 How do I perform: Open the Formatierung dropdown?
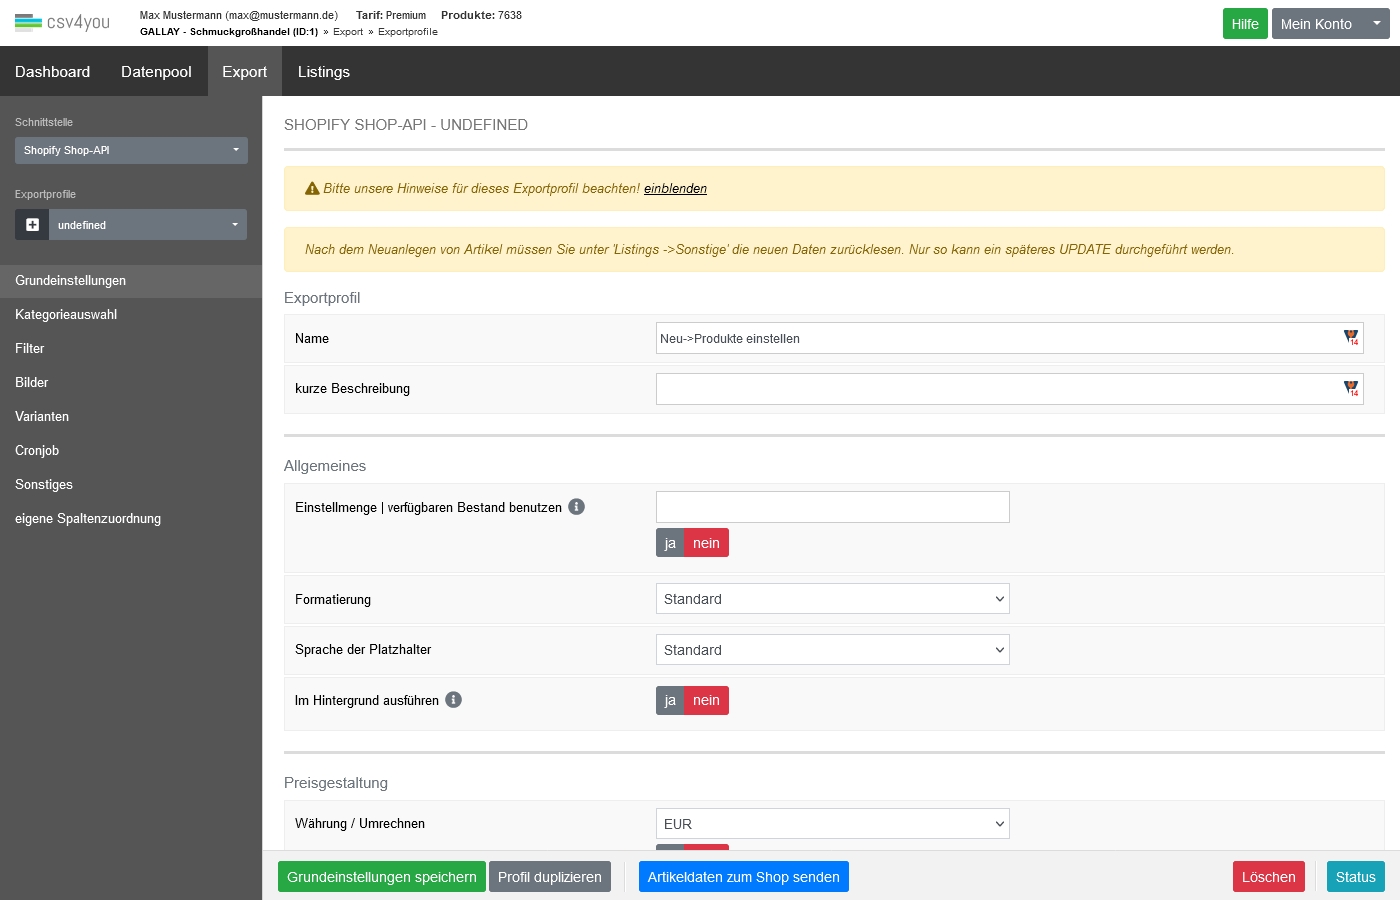pos(832,599)
